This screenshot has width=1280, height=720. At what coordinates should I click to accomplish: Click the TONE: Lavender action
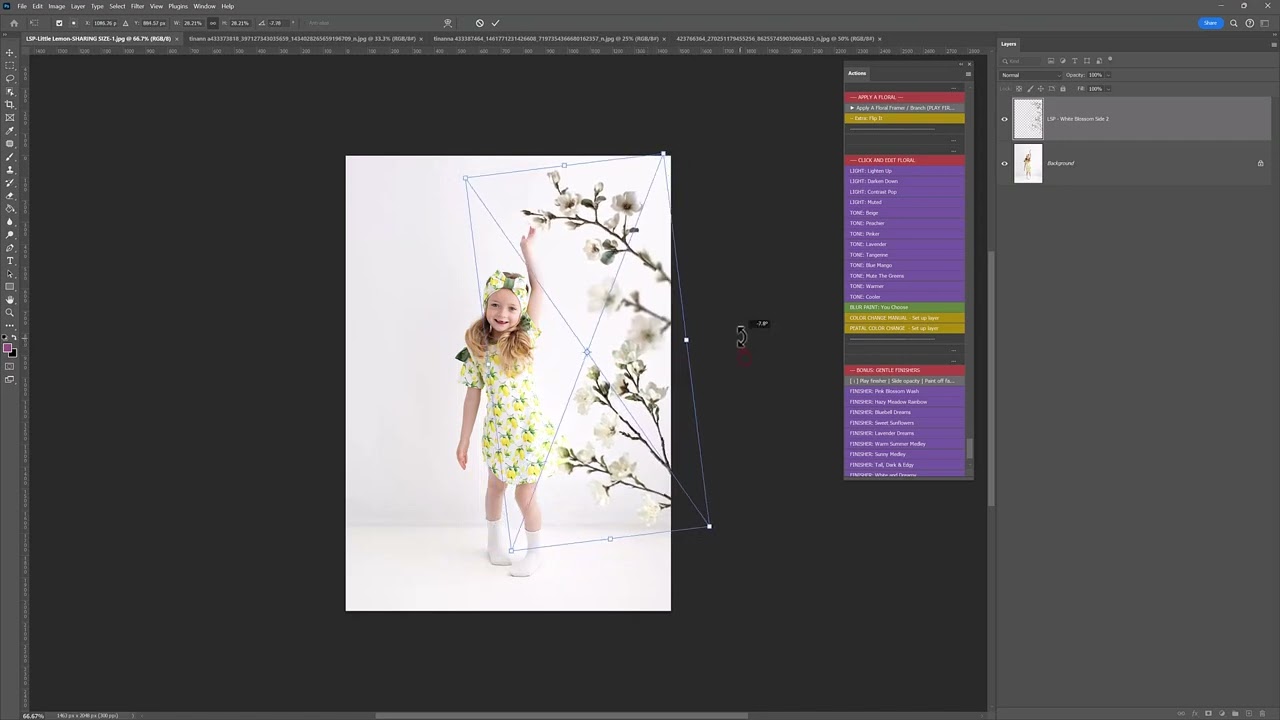[x=868, y=244]
